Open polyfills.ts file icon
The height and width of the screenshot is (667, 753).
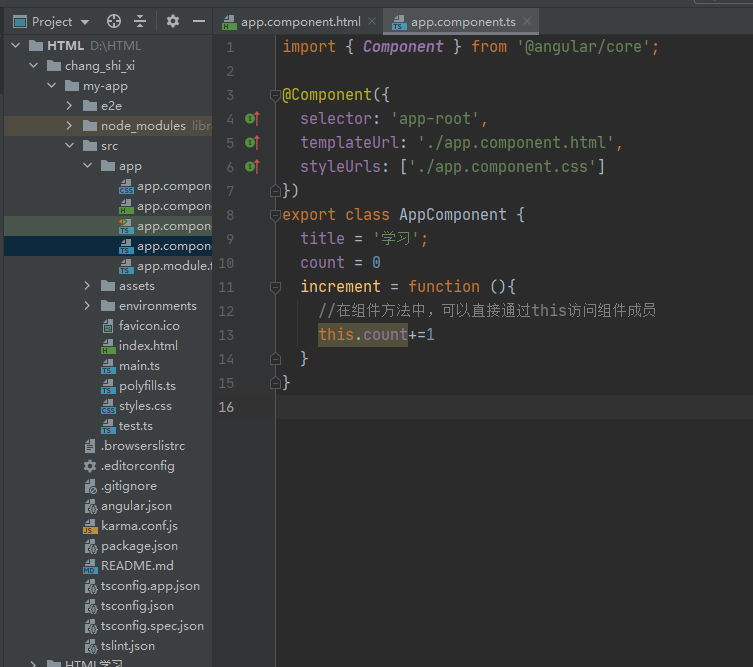click(108, 386)
